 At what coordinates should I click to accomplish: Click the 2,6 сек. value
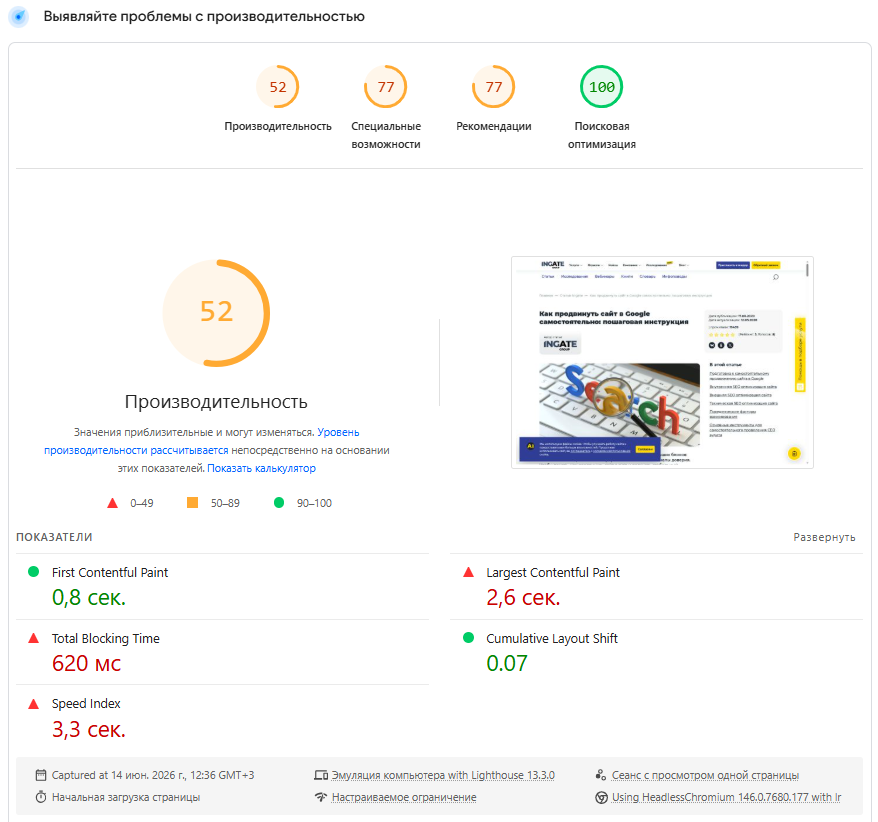(523, 597)
